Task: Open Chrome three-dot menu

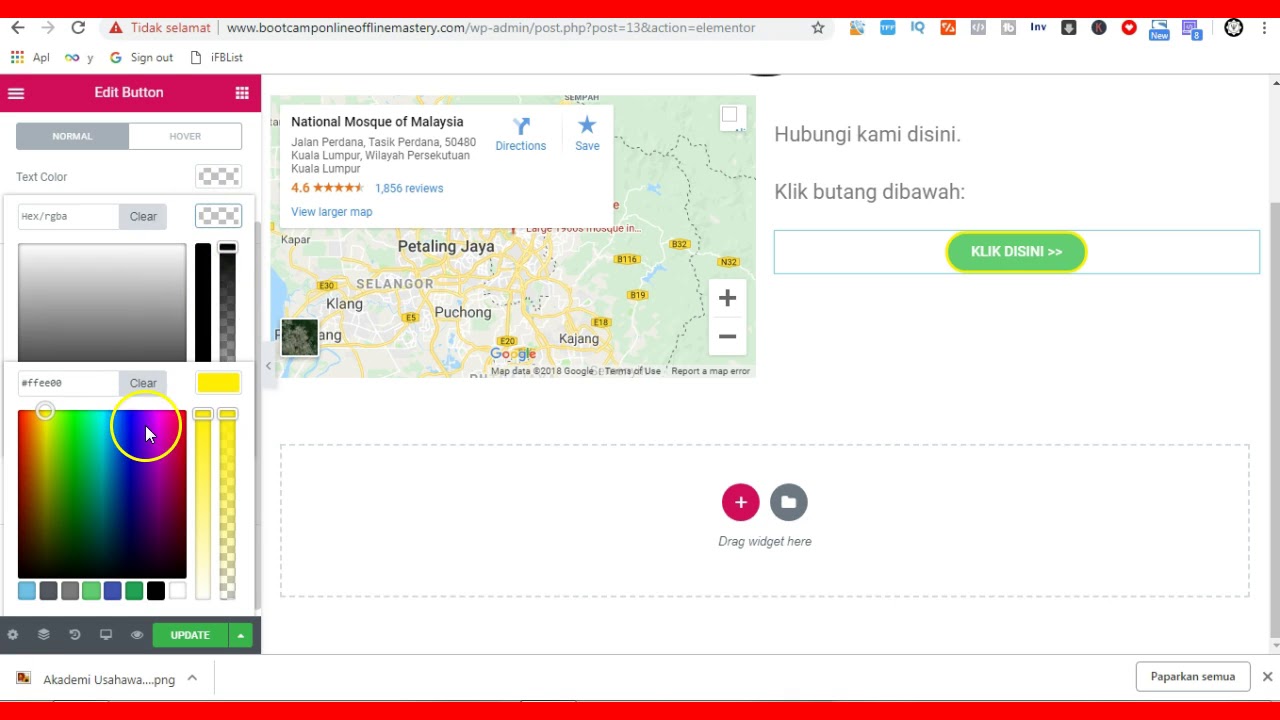Action: coord(1264,28)
